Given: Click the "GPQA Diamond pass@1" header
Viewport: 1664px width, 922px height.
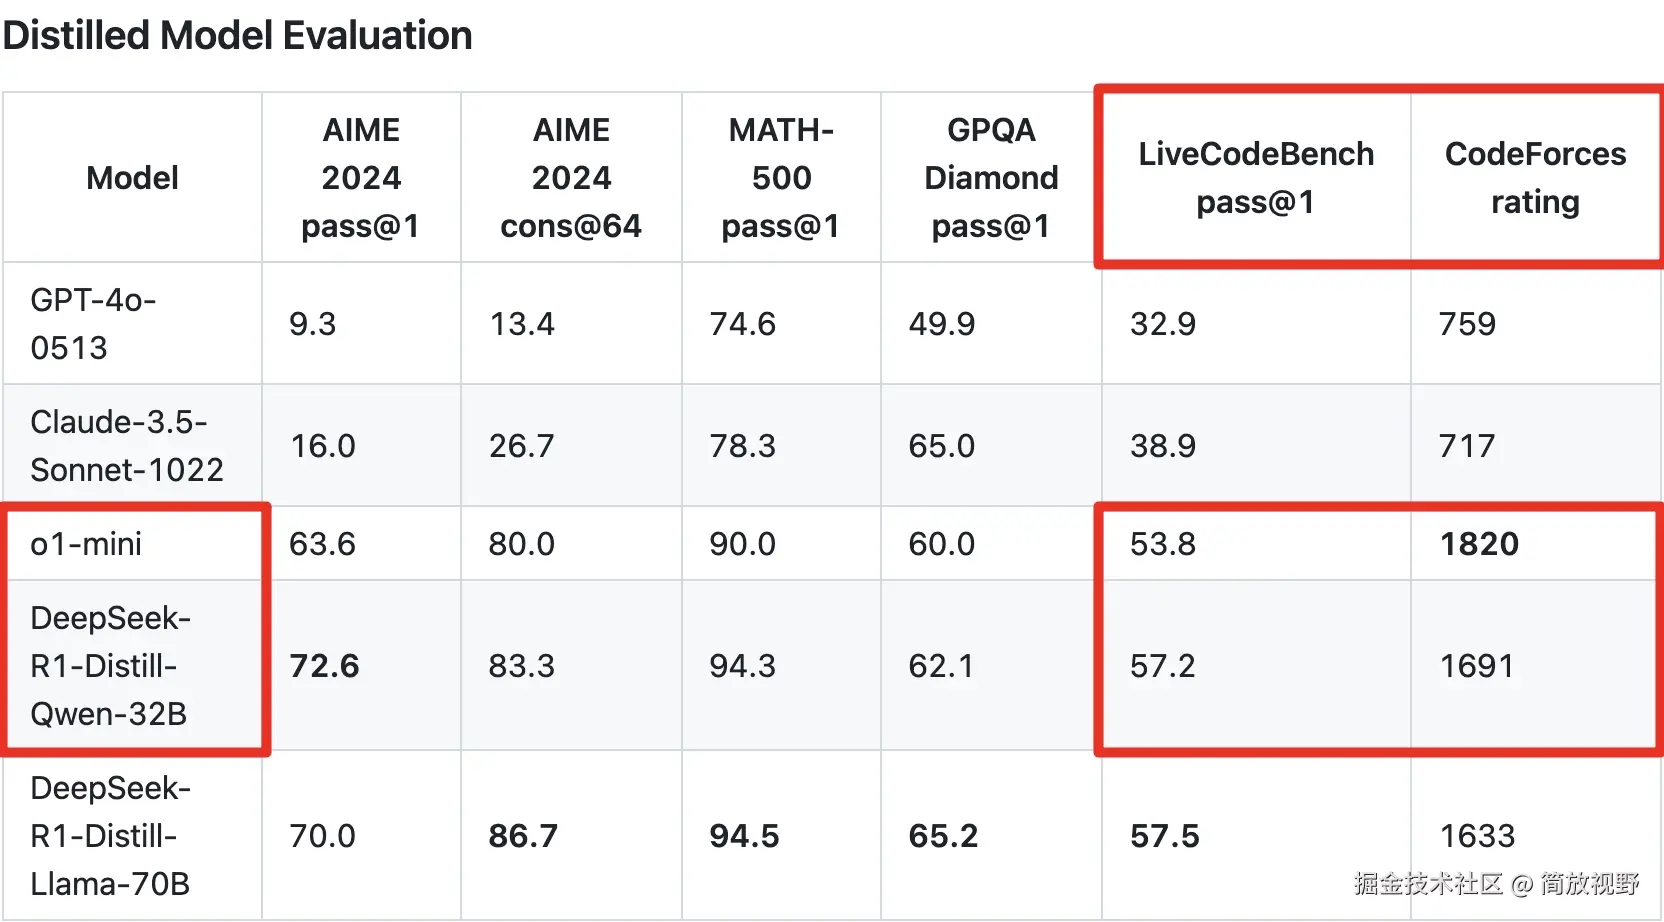Looking at the screenshot, I should pos(991,178).
